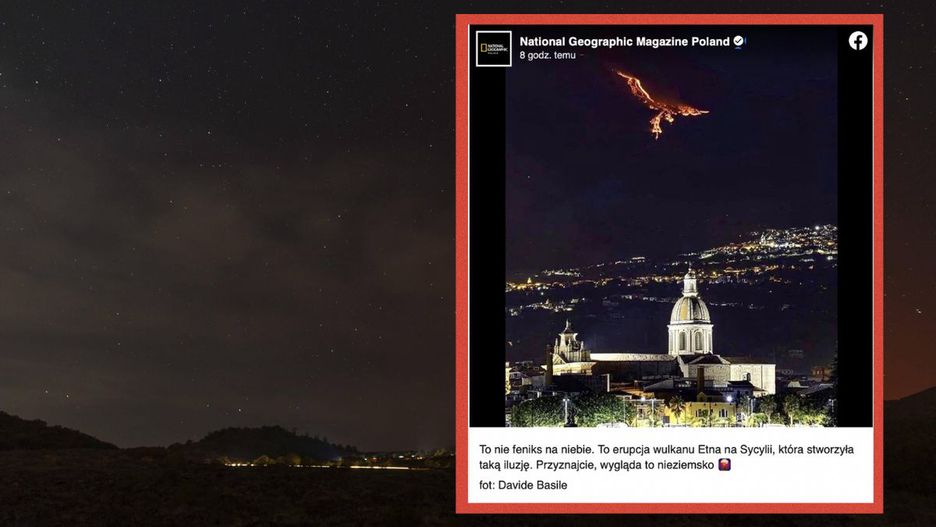Click the verified badge checkmark
Viewport: 936px width, 527px height.
click(738, 41)
